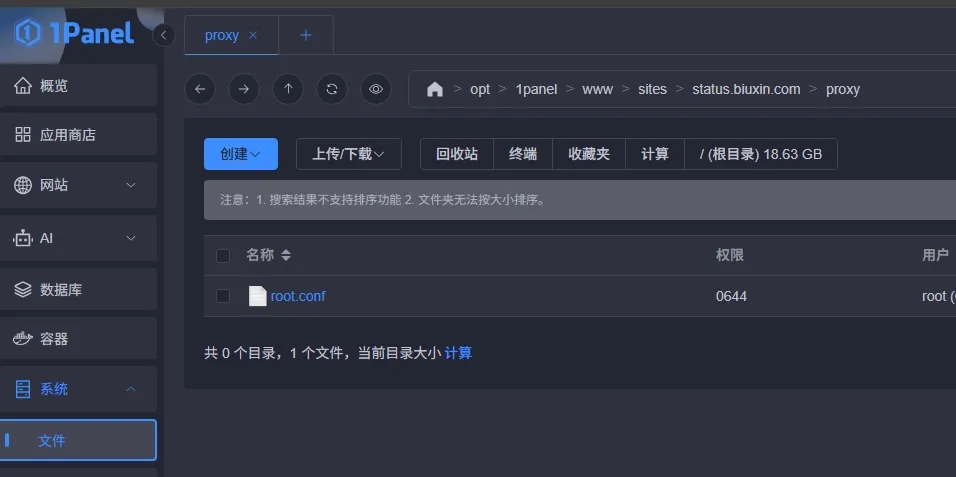Viewport: 956px width, 477px height.
Task: Tick the root.conf row checkbox
Action: (x=223, y=296)
